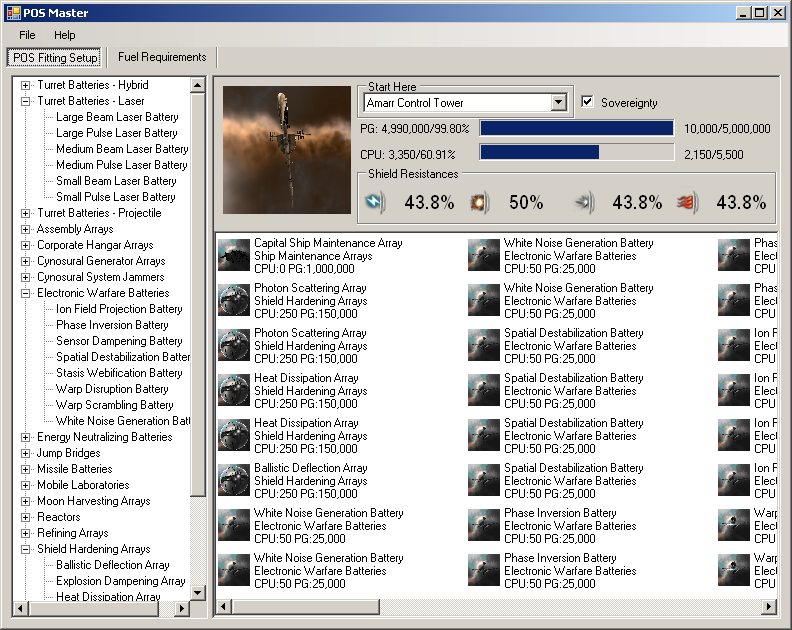This screenshot has height=630, width=792.
Task: Click the 10,000/5,000,000 PG remaining text
Action: (x=727, y=129)
